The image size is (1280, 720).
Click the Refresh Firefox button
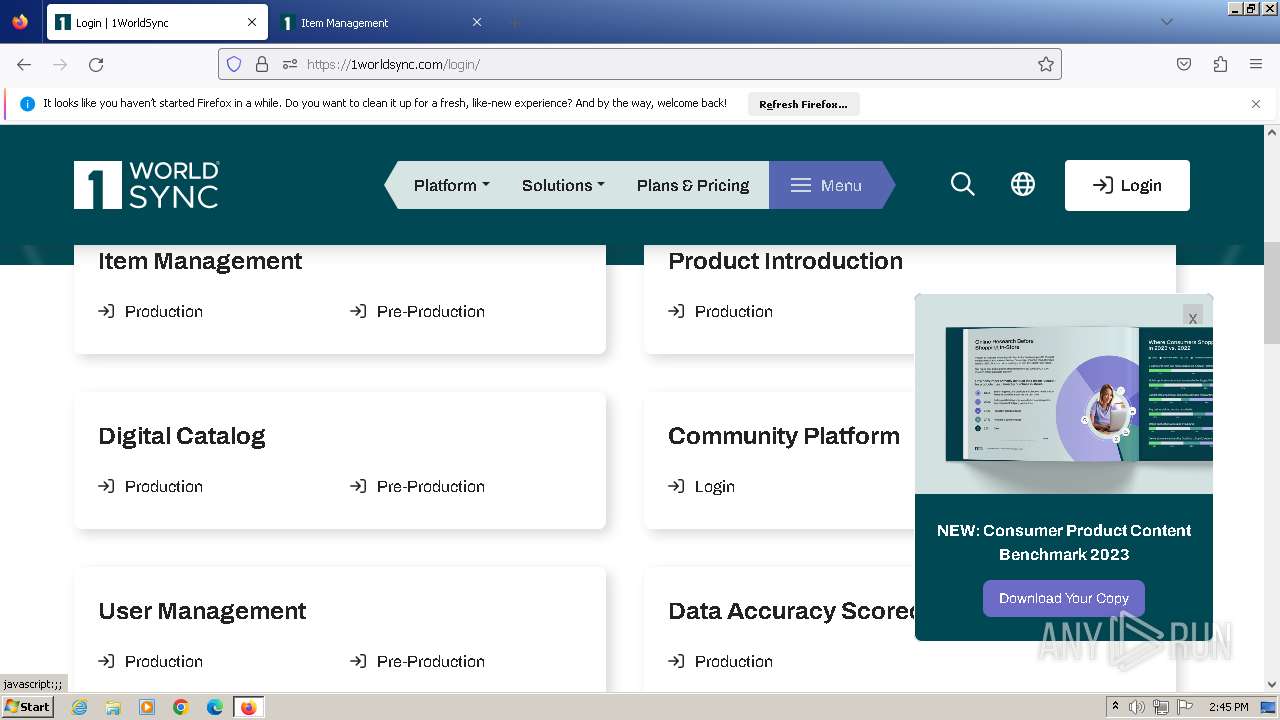tap(803, 104)
